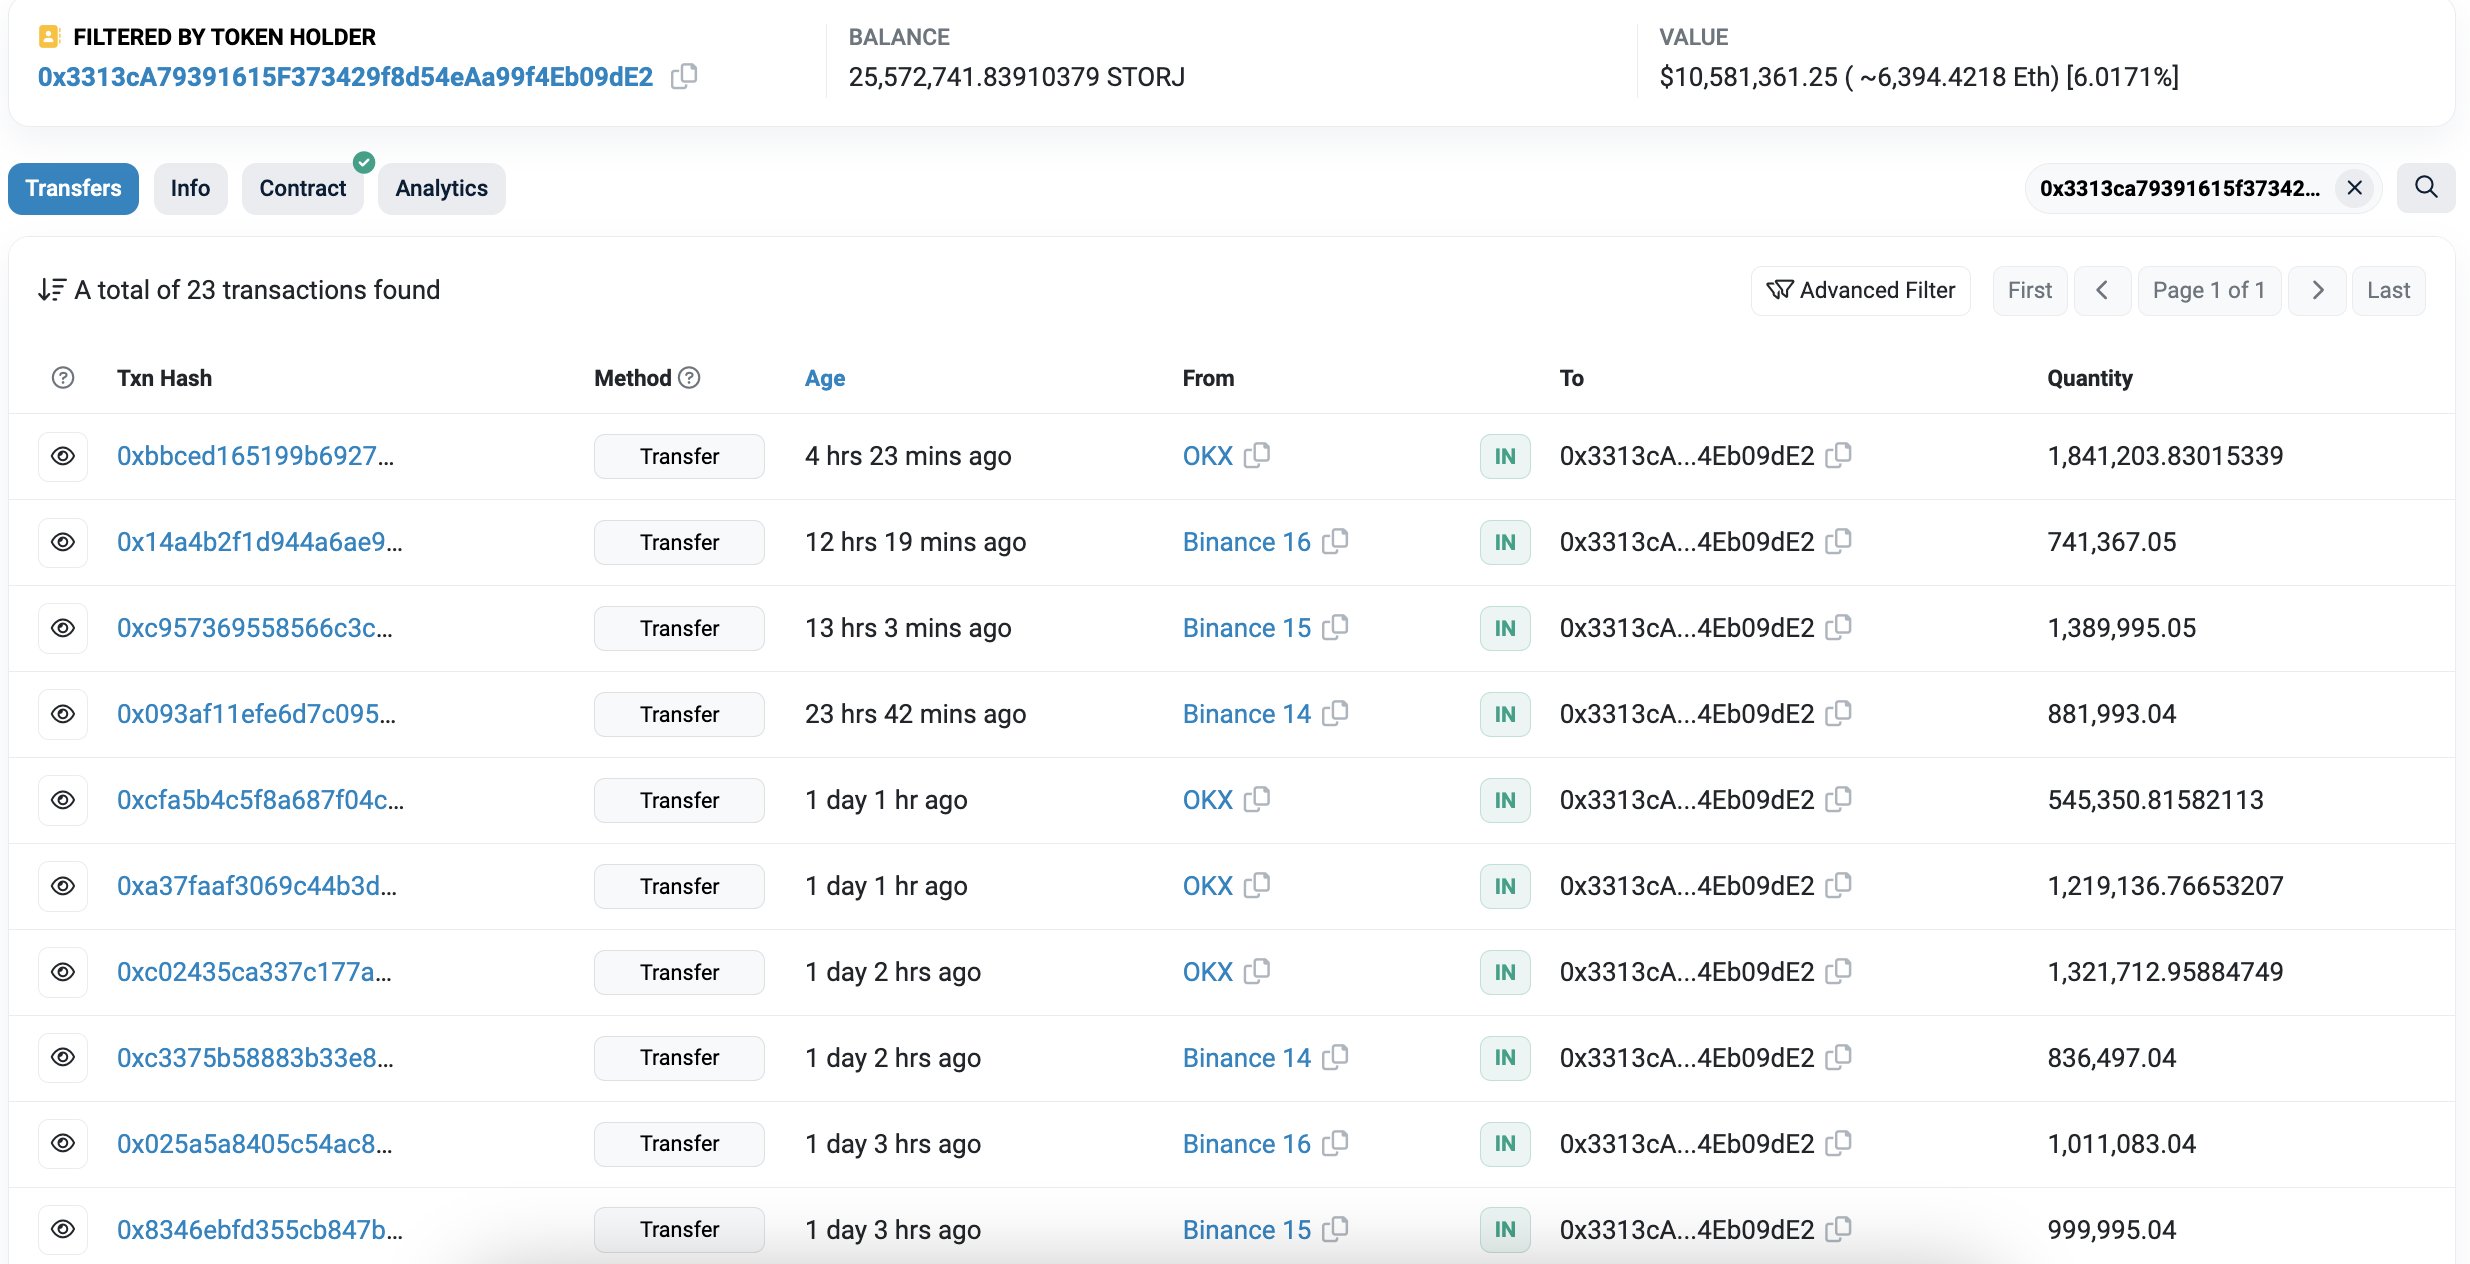Copy the OKX address in the first row

coord(1257,455)
